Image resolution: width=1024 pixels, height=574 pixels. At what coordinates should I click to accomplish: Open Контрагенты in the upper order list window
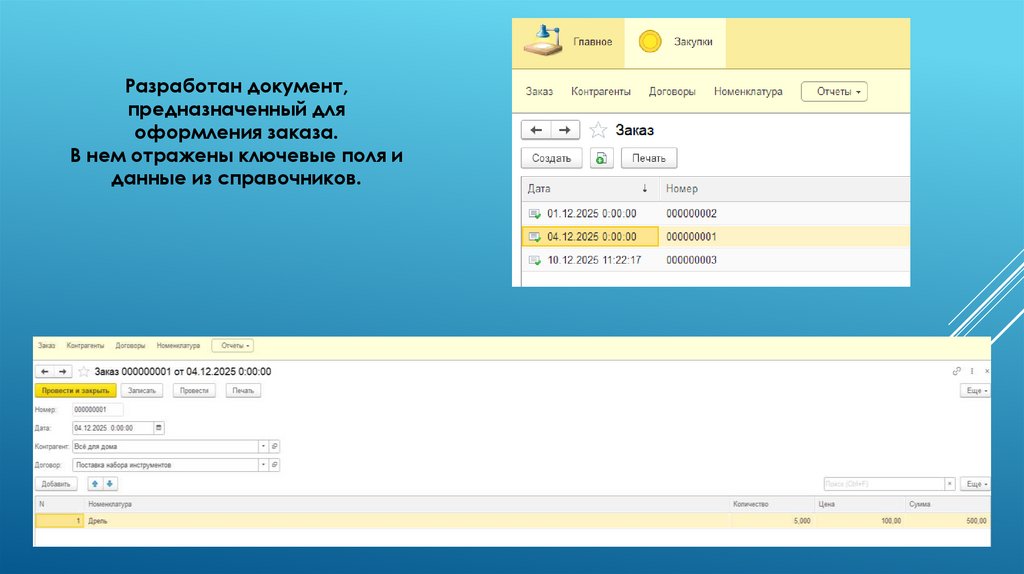point(601,91)
